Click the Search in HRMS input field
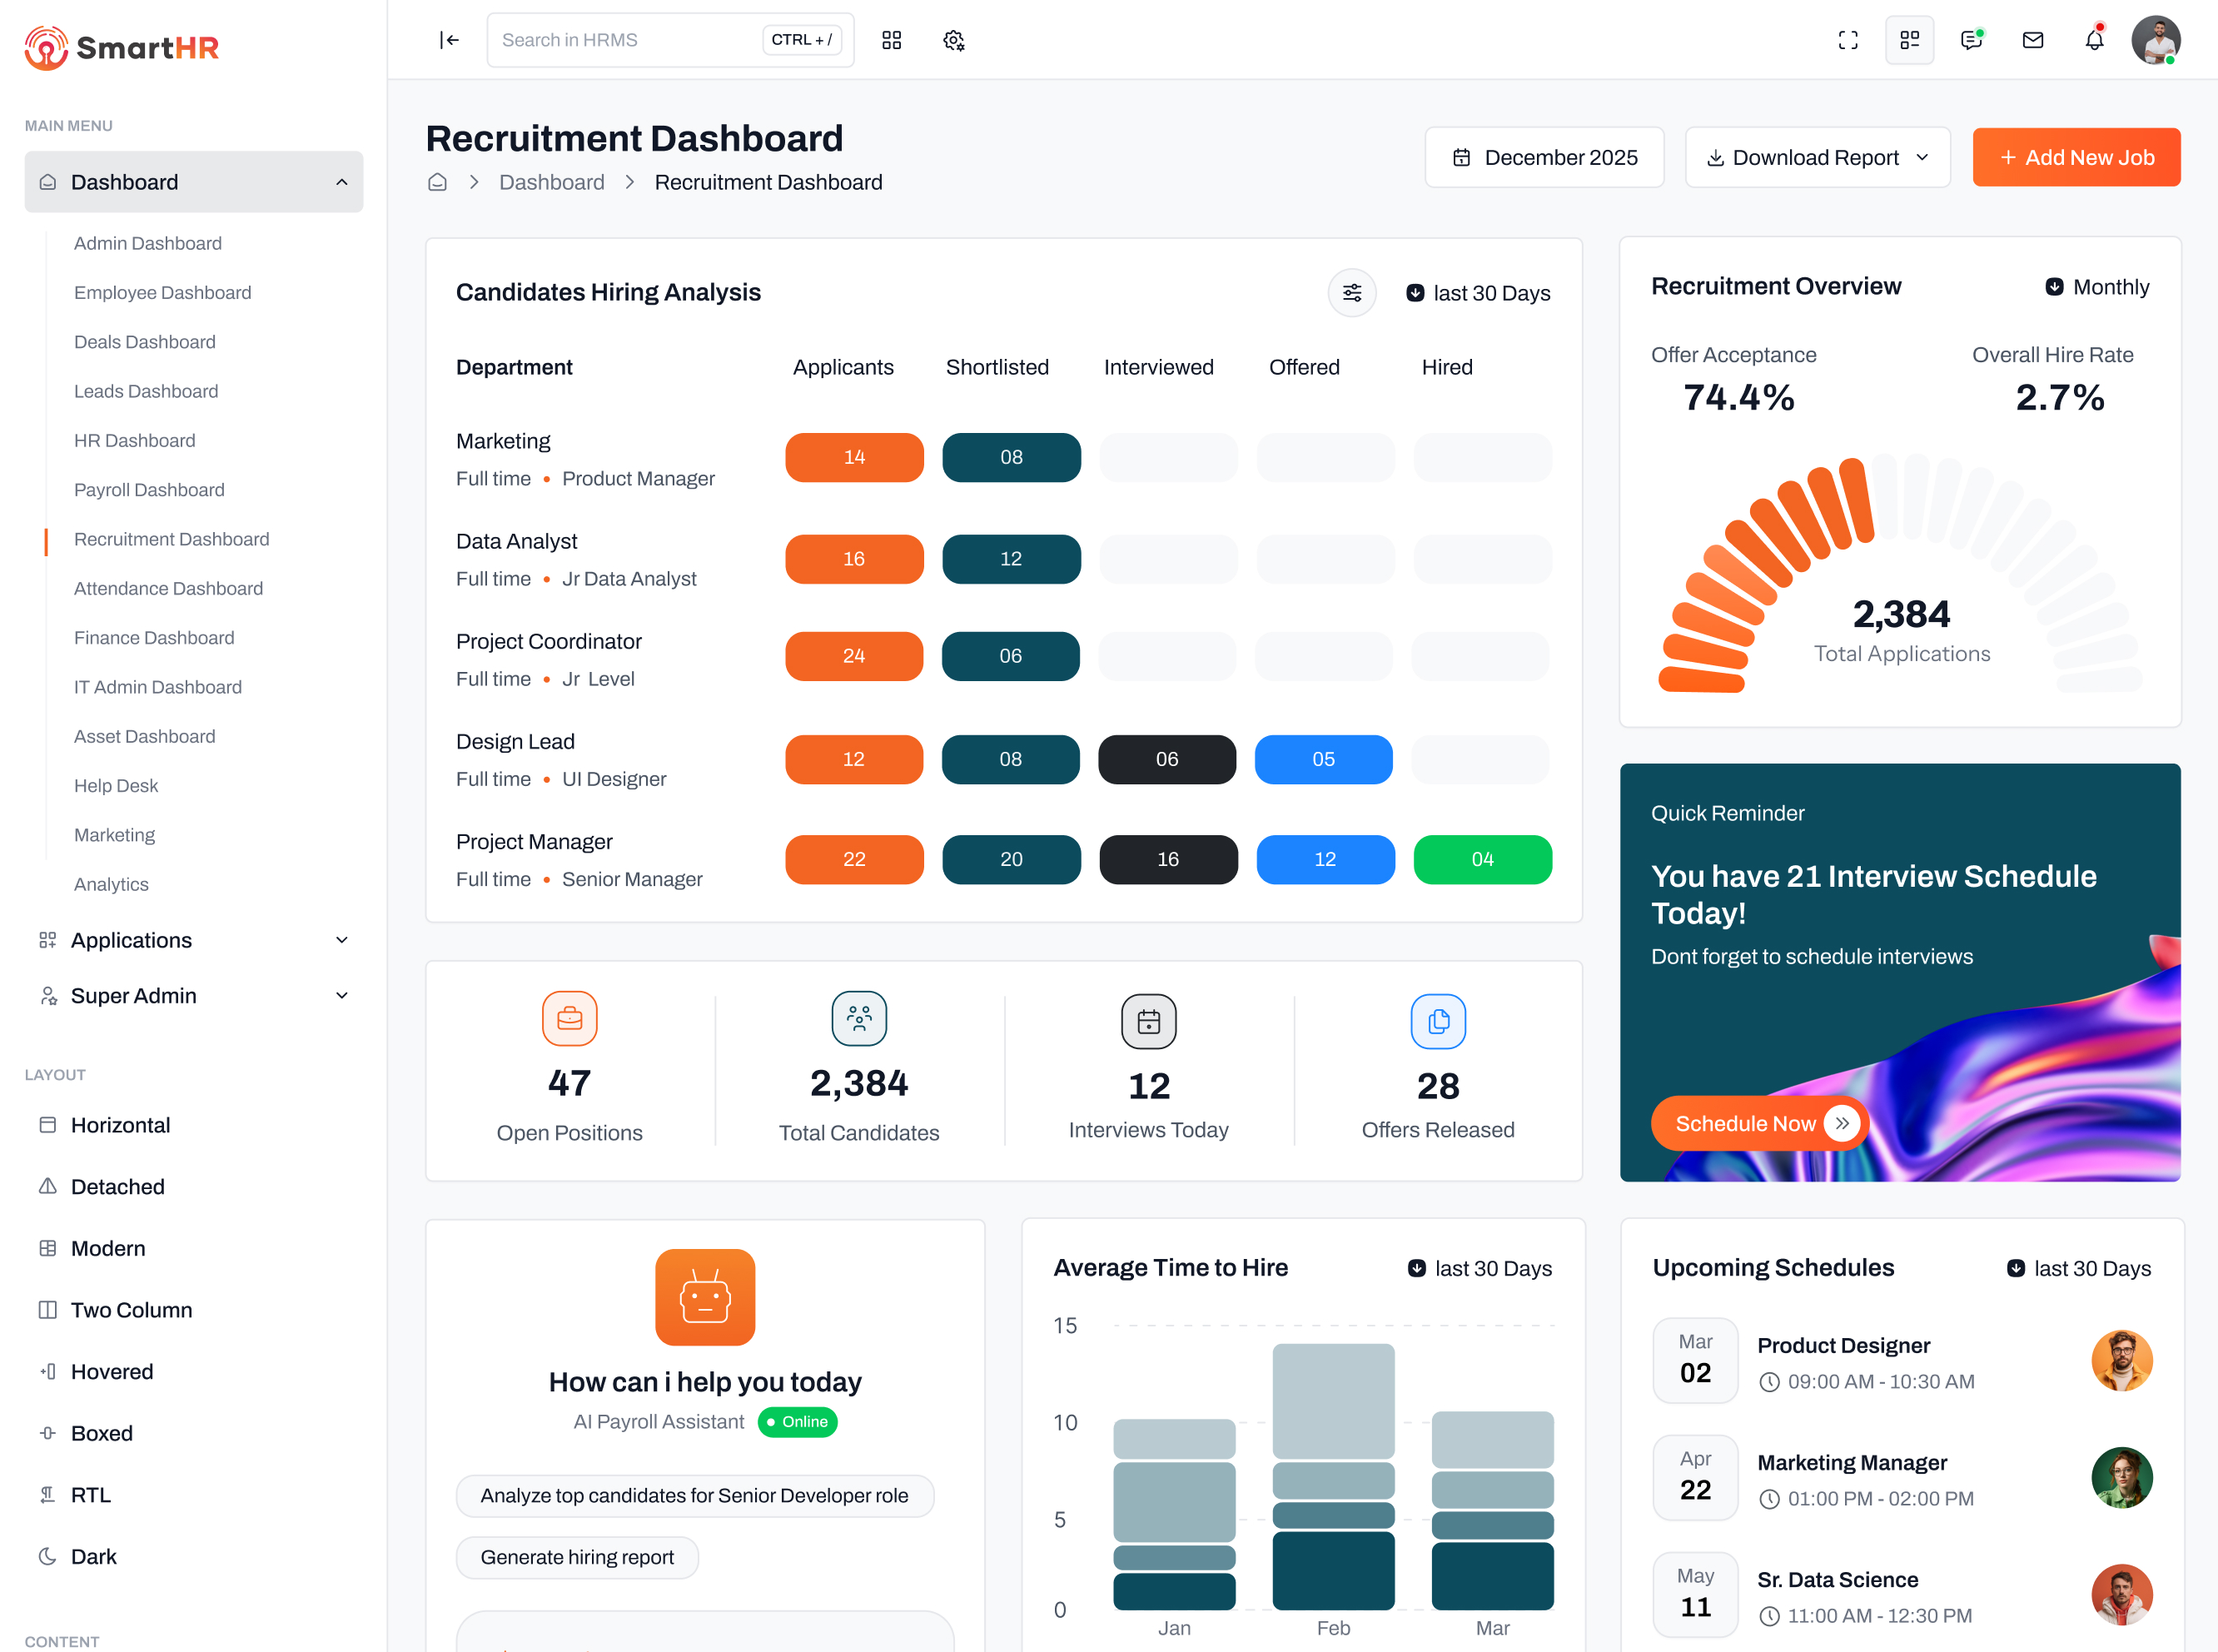This screenshot has height=1652, width=2218. click(620, 39)
